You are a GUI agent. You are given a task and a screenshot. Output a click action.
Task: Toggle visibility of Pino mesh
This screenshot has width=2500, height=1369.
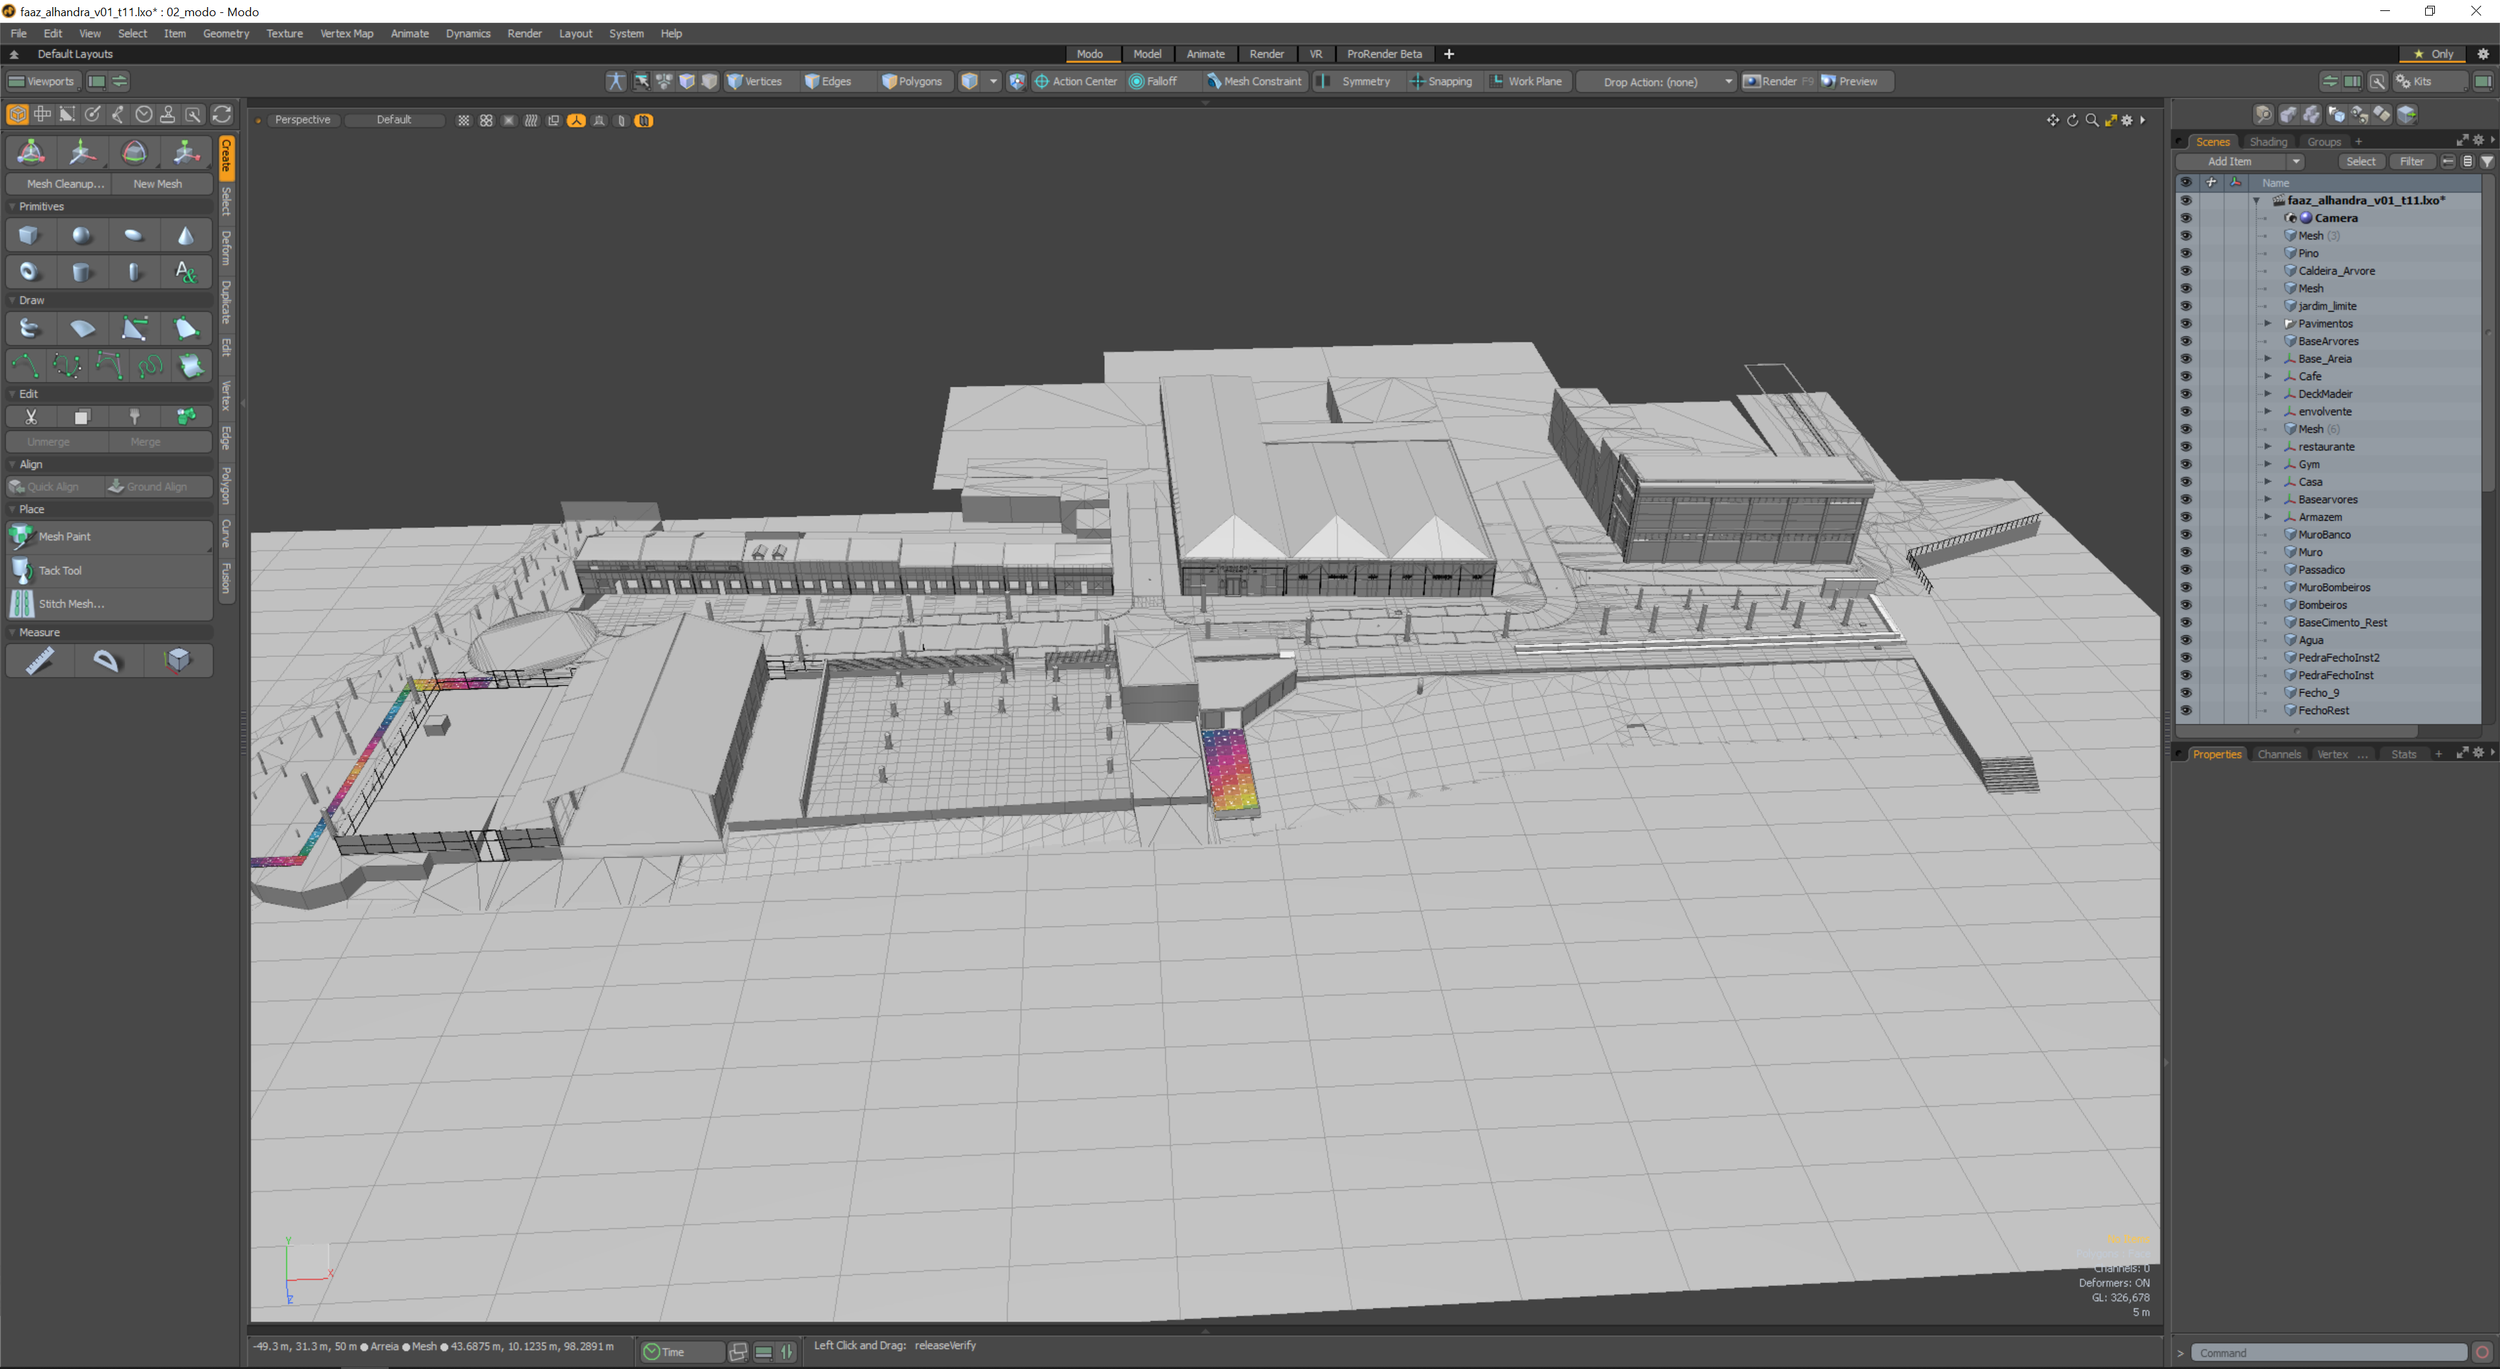click(2185, 254)
